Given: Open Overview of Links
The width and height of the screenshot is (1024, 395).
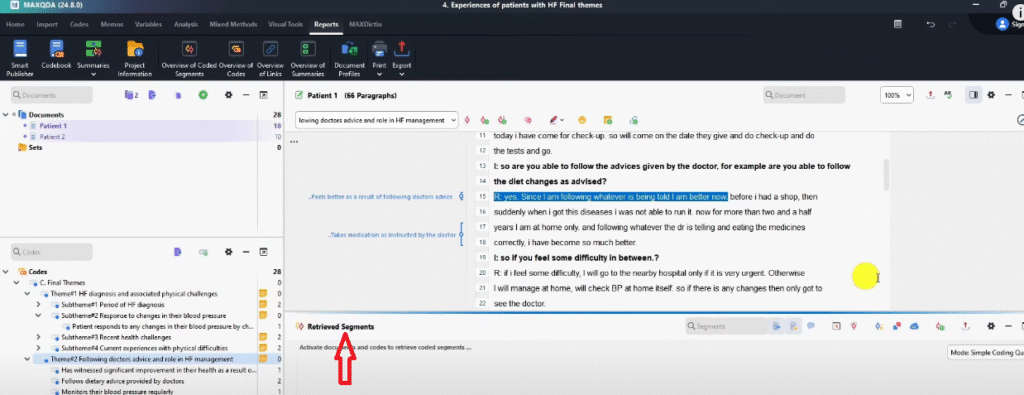Looking at the screenshot, I should point(270,58).
